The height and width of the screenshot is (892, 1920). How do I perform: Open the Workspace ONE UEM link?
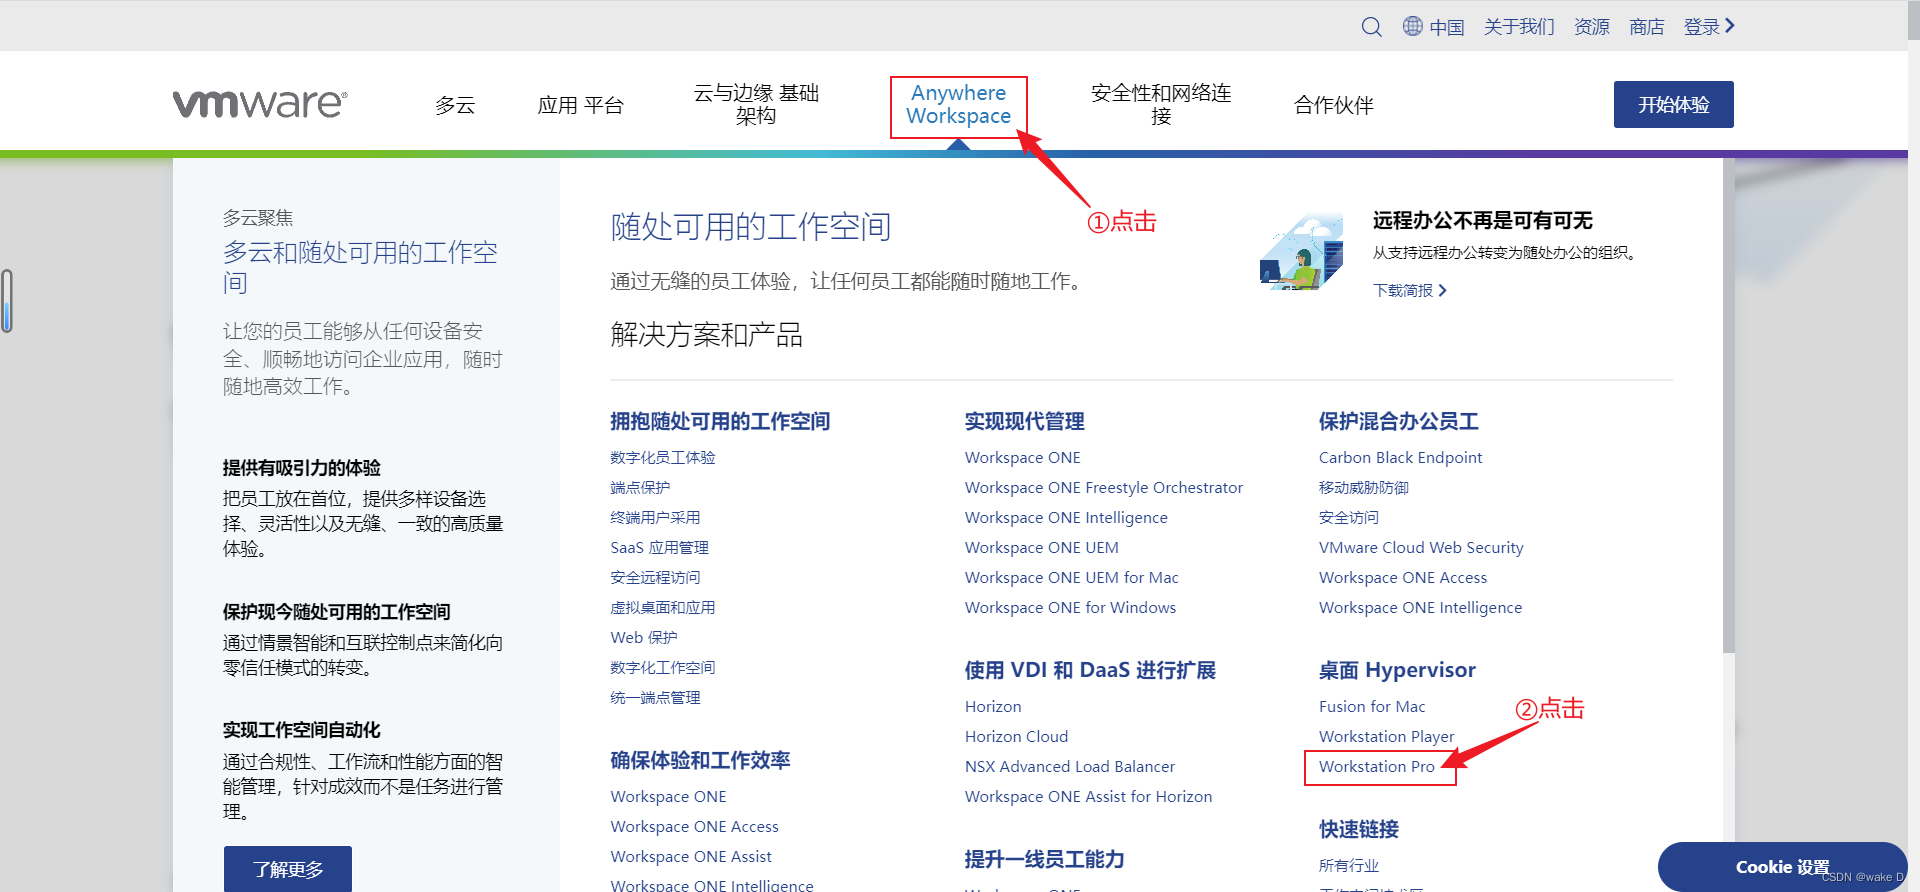coord(1041,547)
